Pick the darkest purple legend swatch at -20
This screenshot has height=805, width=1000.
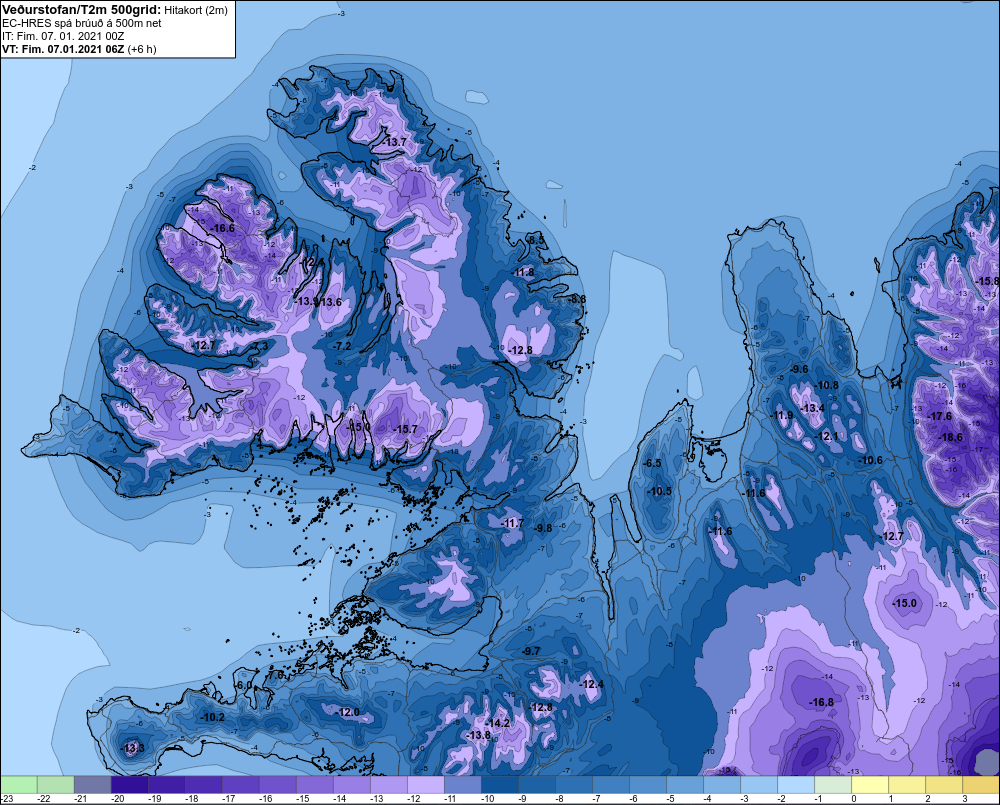click(129, 784)
